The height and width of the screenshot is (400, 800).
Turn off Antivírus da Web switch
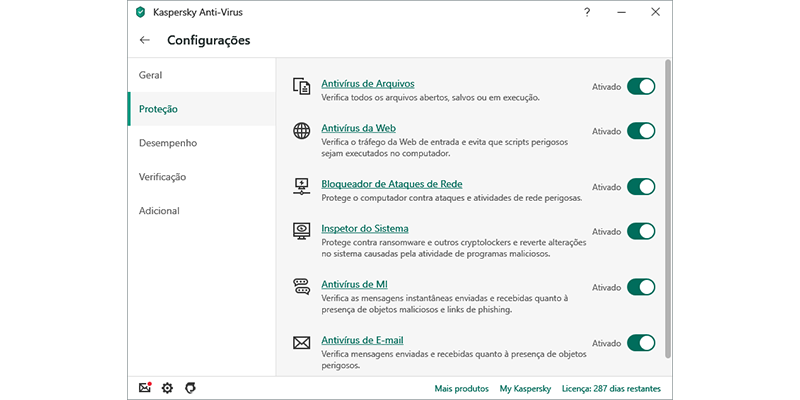pos(640,131)
